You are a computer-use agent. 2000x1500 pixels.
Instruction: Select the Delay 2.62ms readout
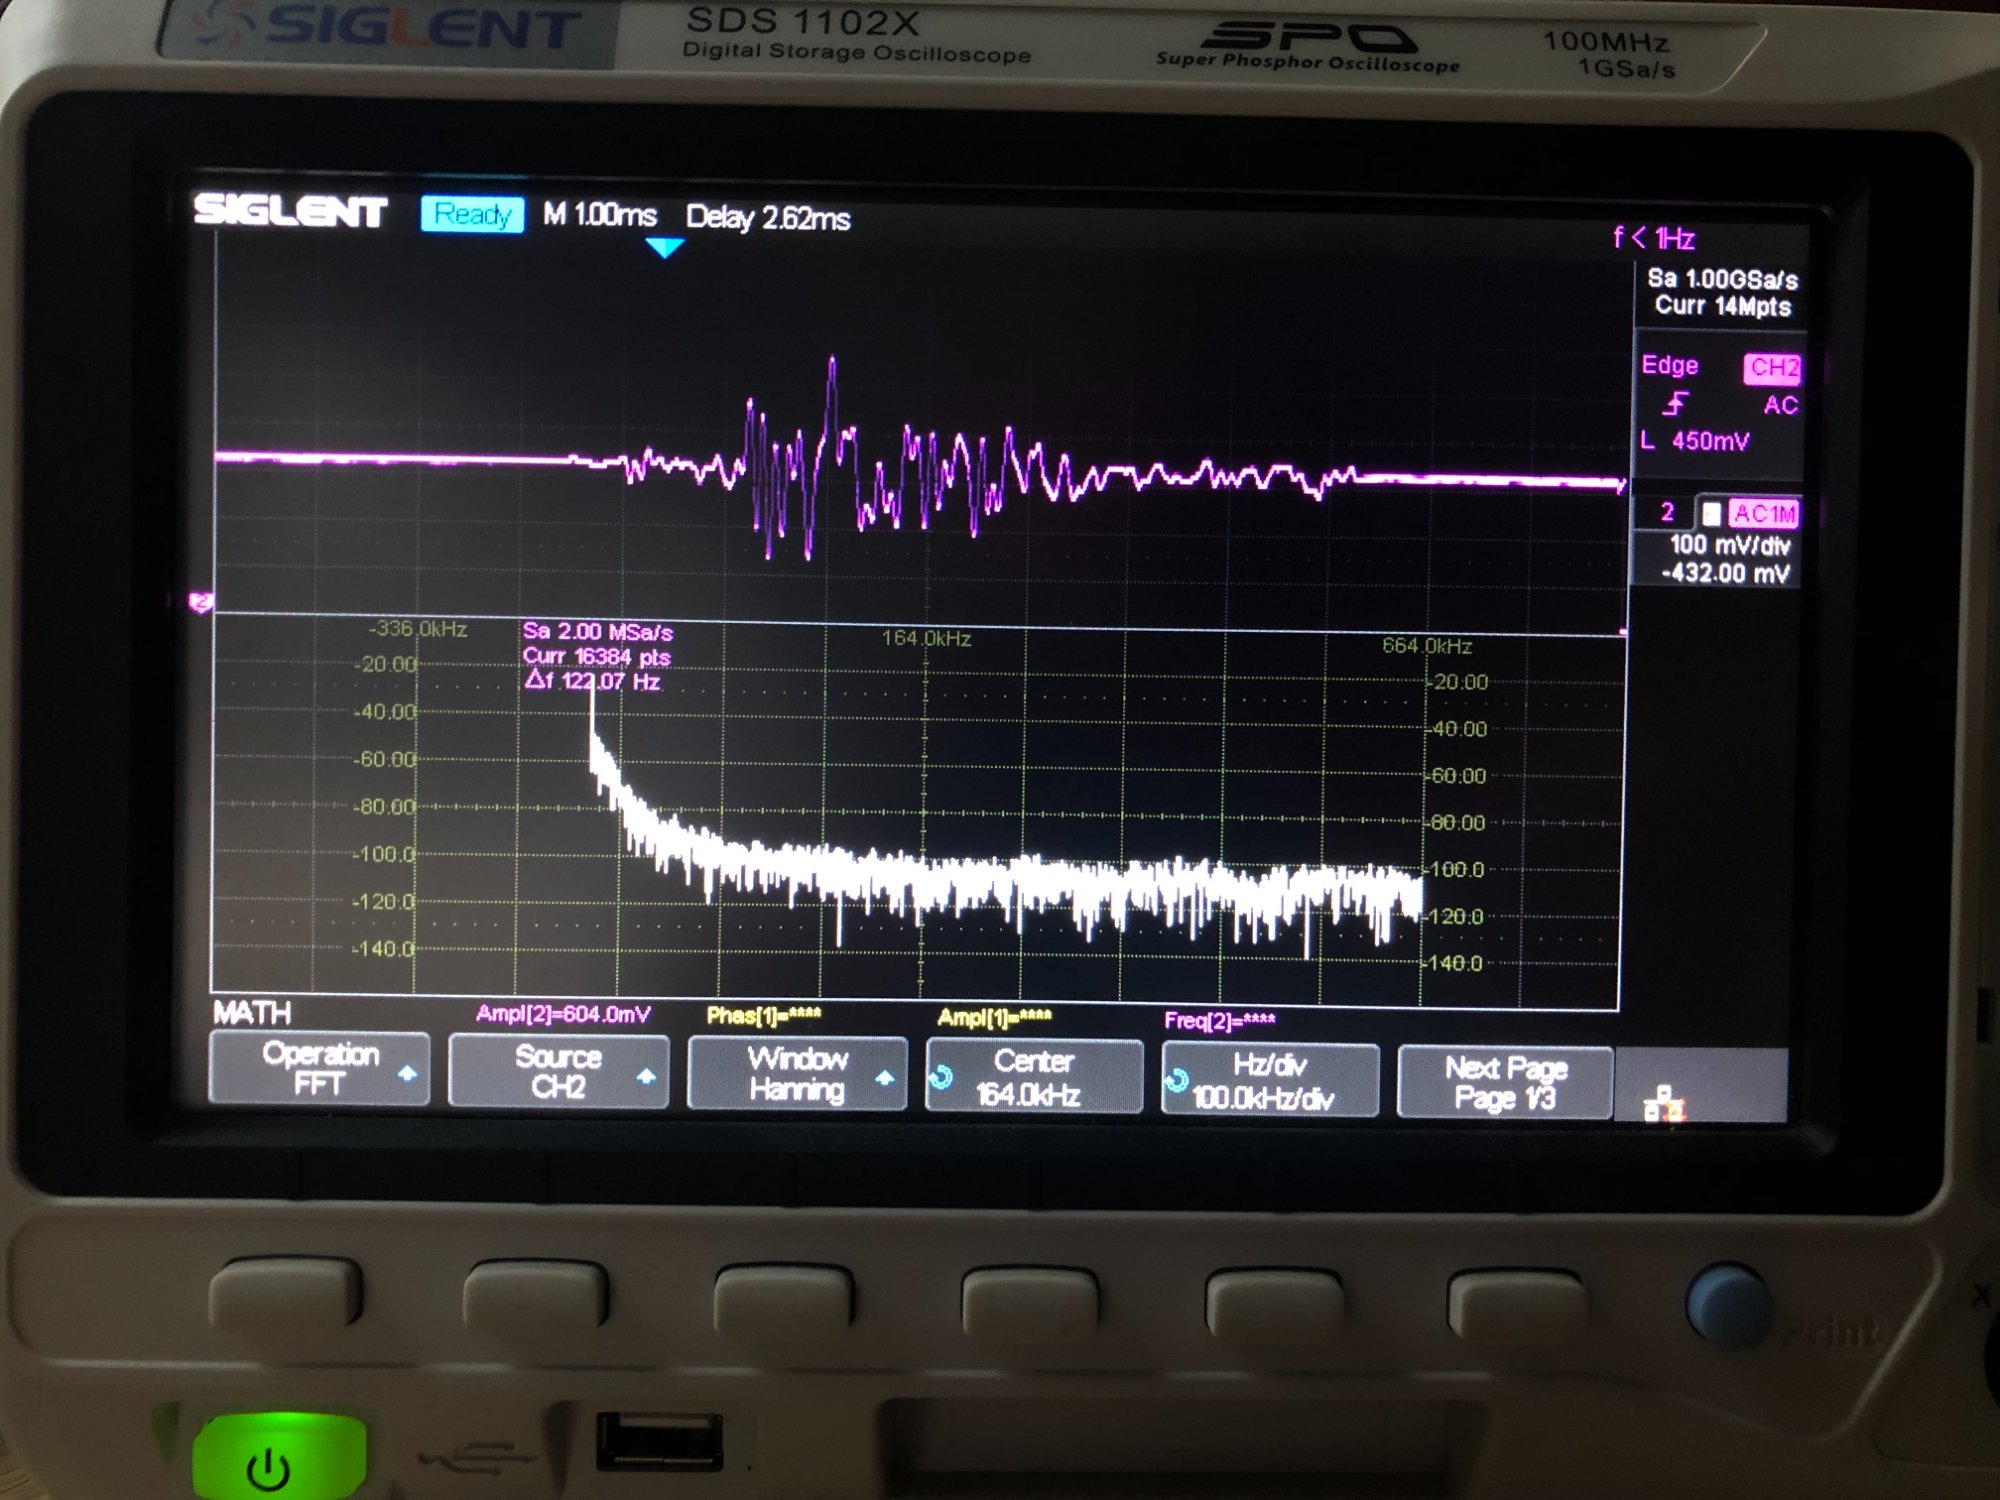pyautogui.click(x=768, y=217)
